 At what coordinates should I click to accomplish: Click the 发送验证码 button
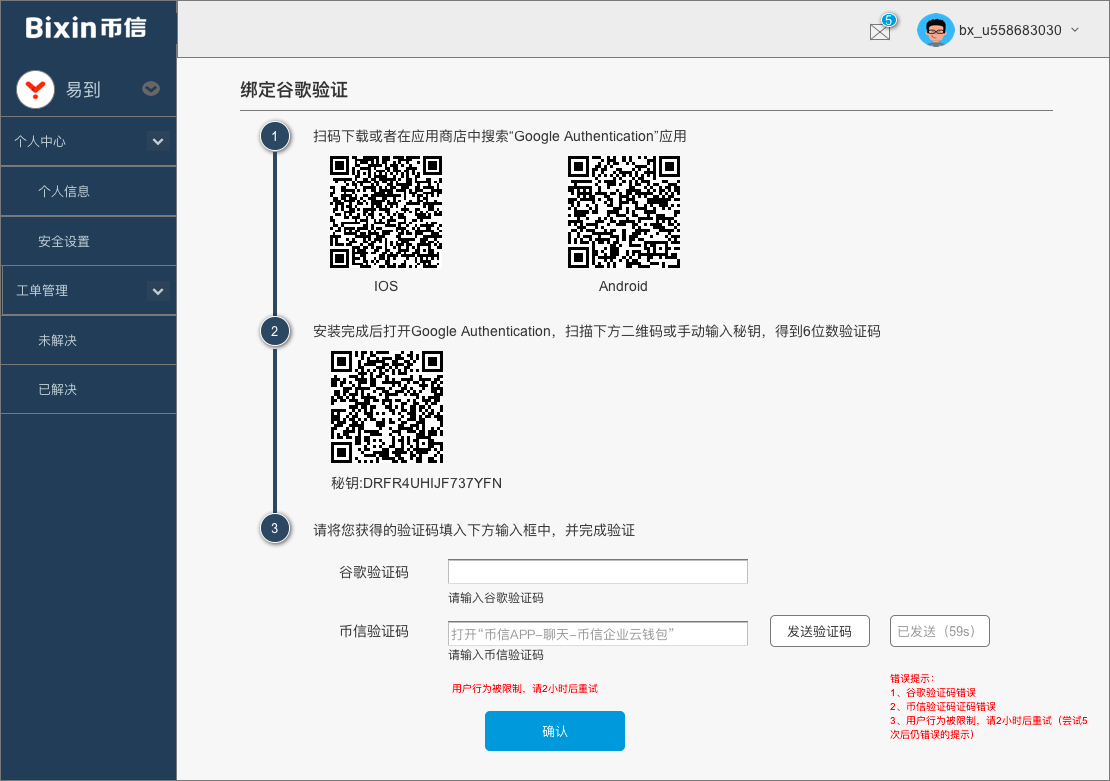pyautogui.click(x=819, y=631)
